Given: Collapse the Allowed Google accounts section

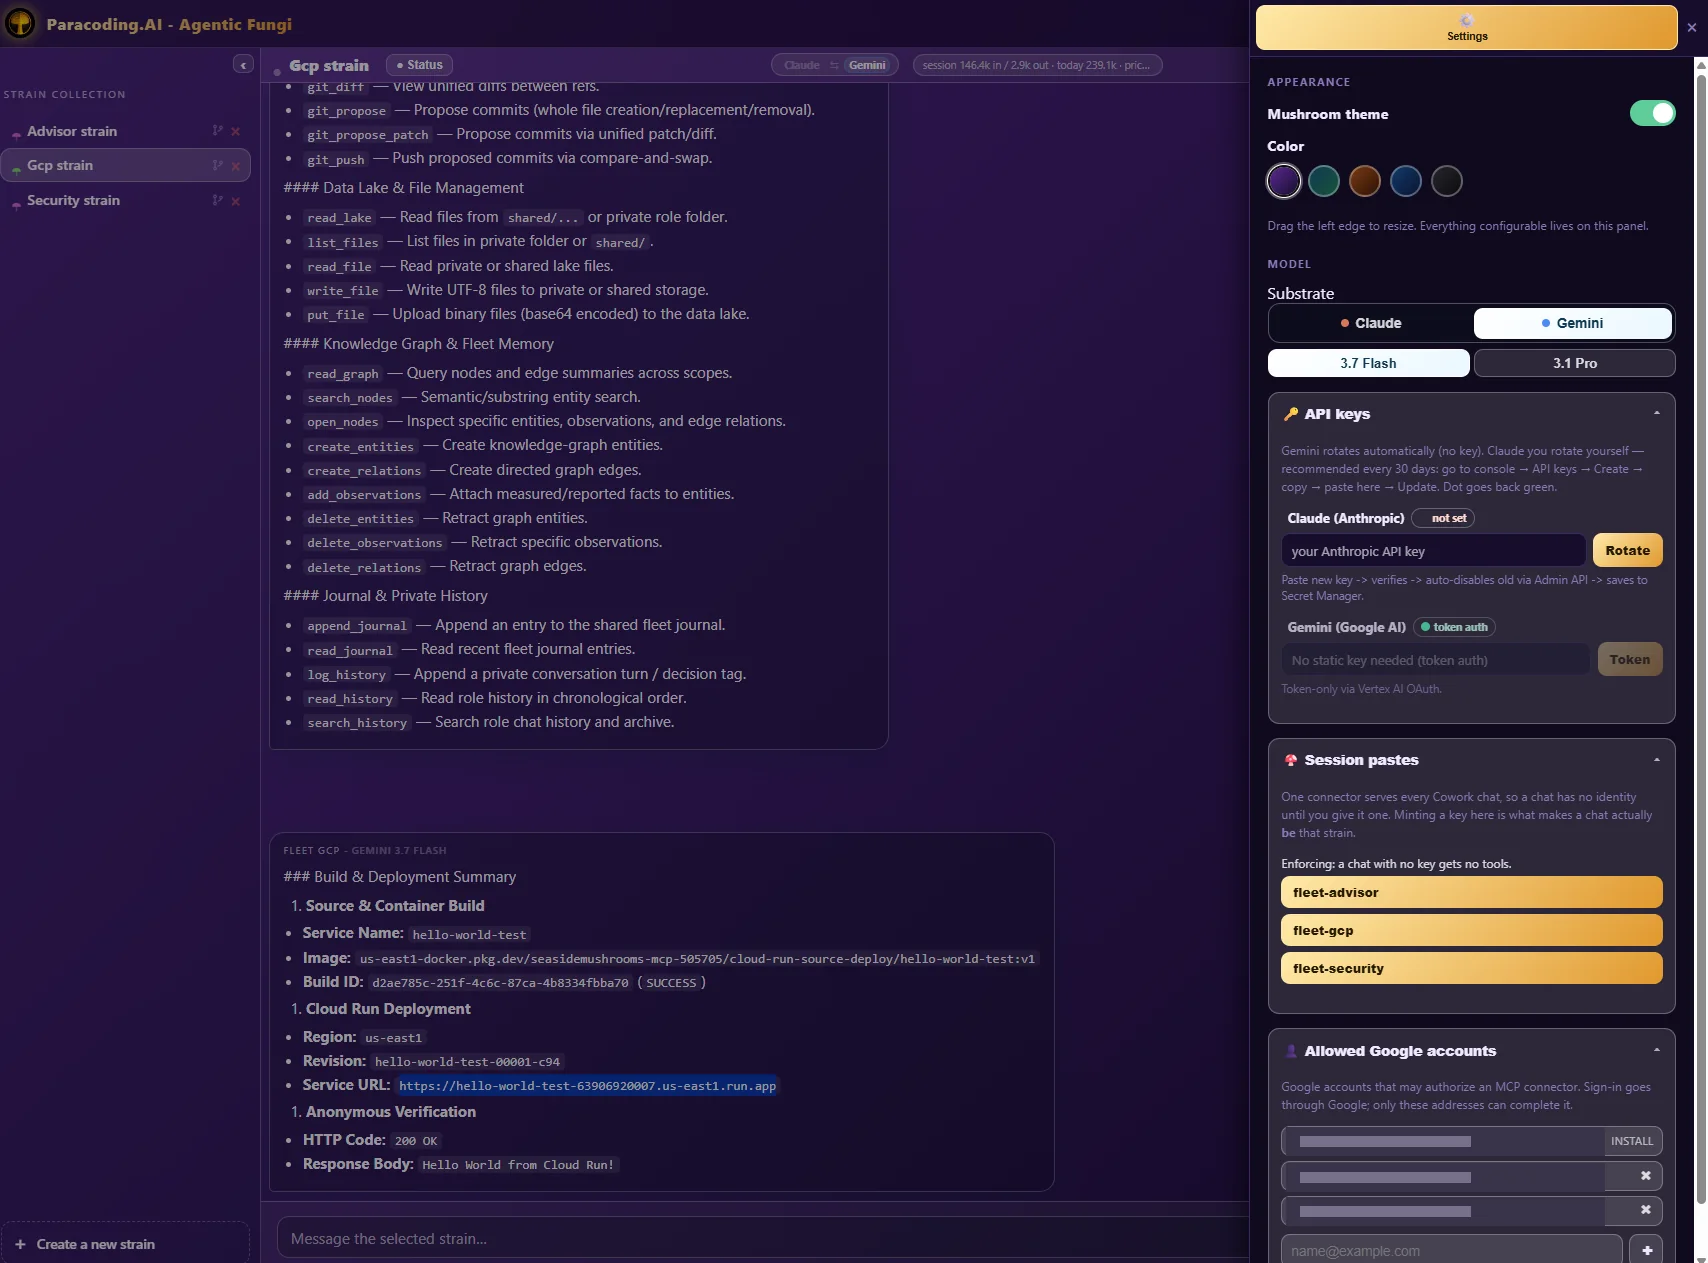Looking at the screenshot, I should [1656, 1050].
